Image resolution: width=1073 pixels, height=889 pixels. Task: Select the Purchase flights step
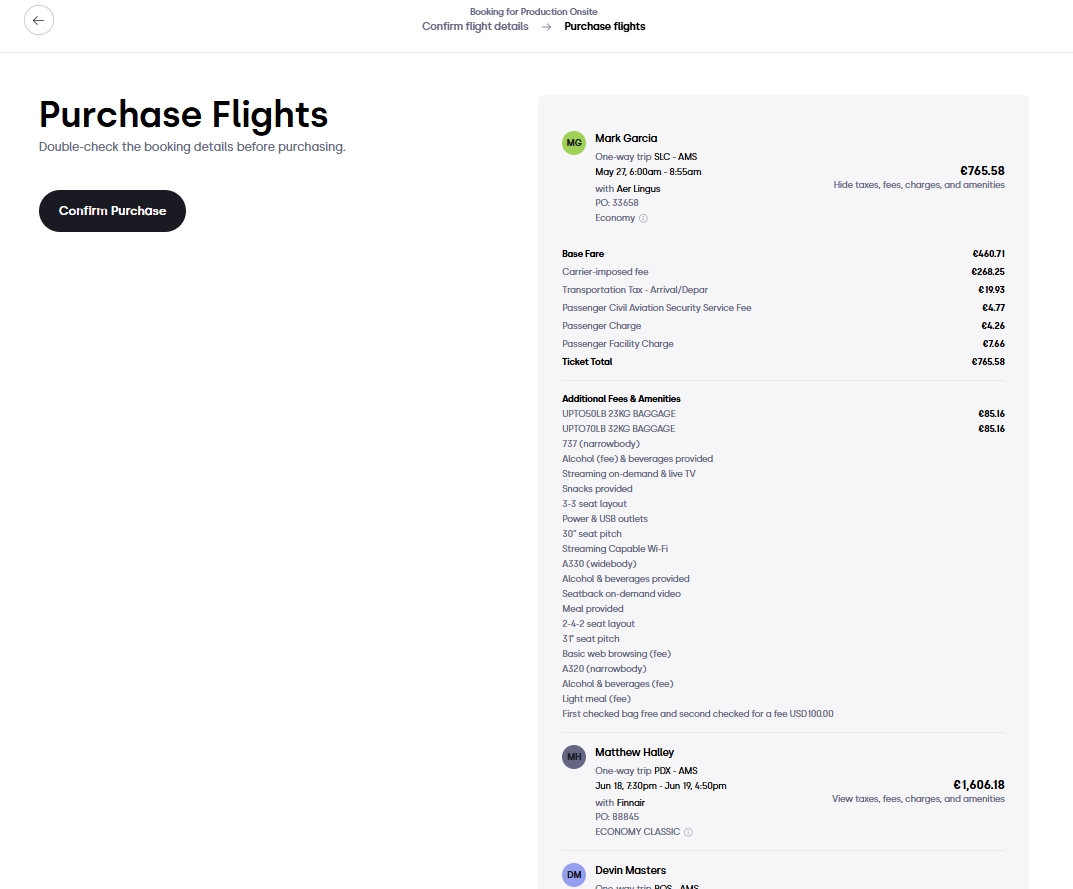pos(604,26)
